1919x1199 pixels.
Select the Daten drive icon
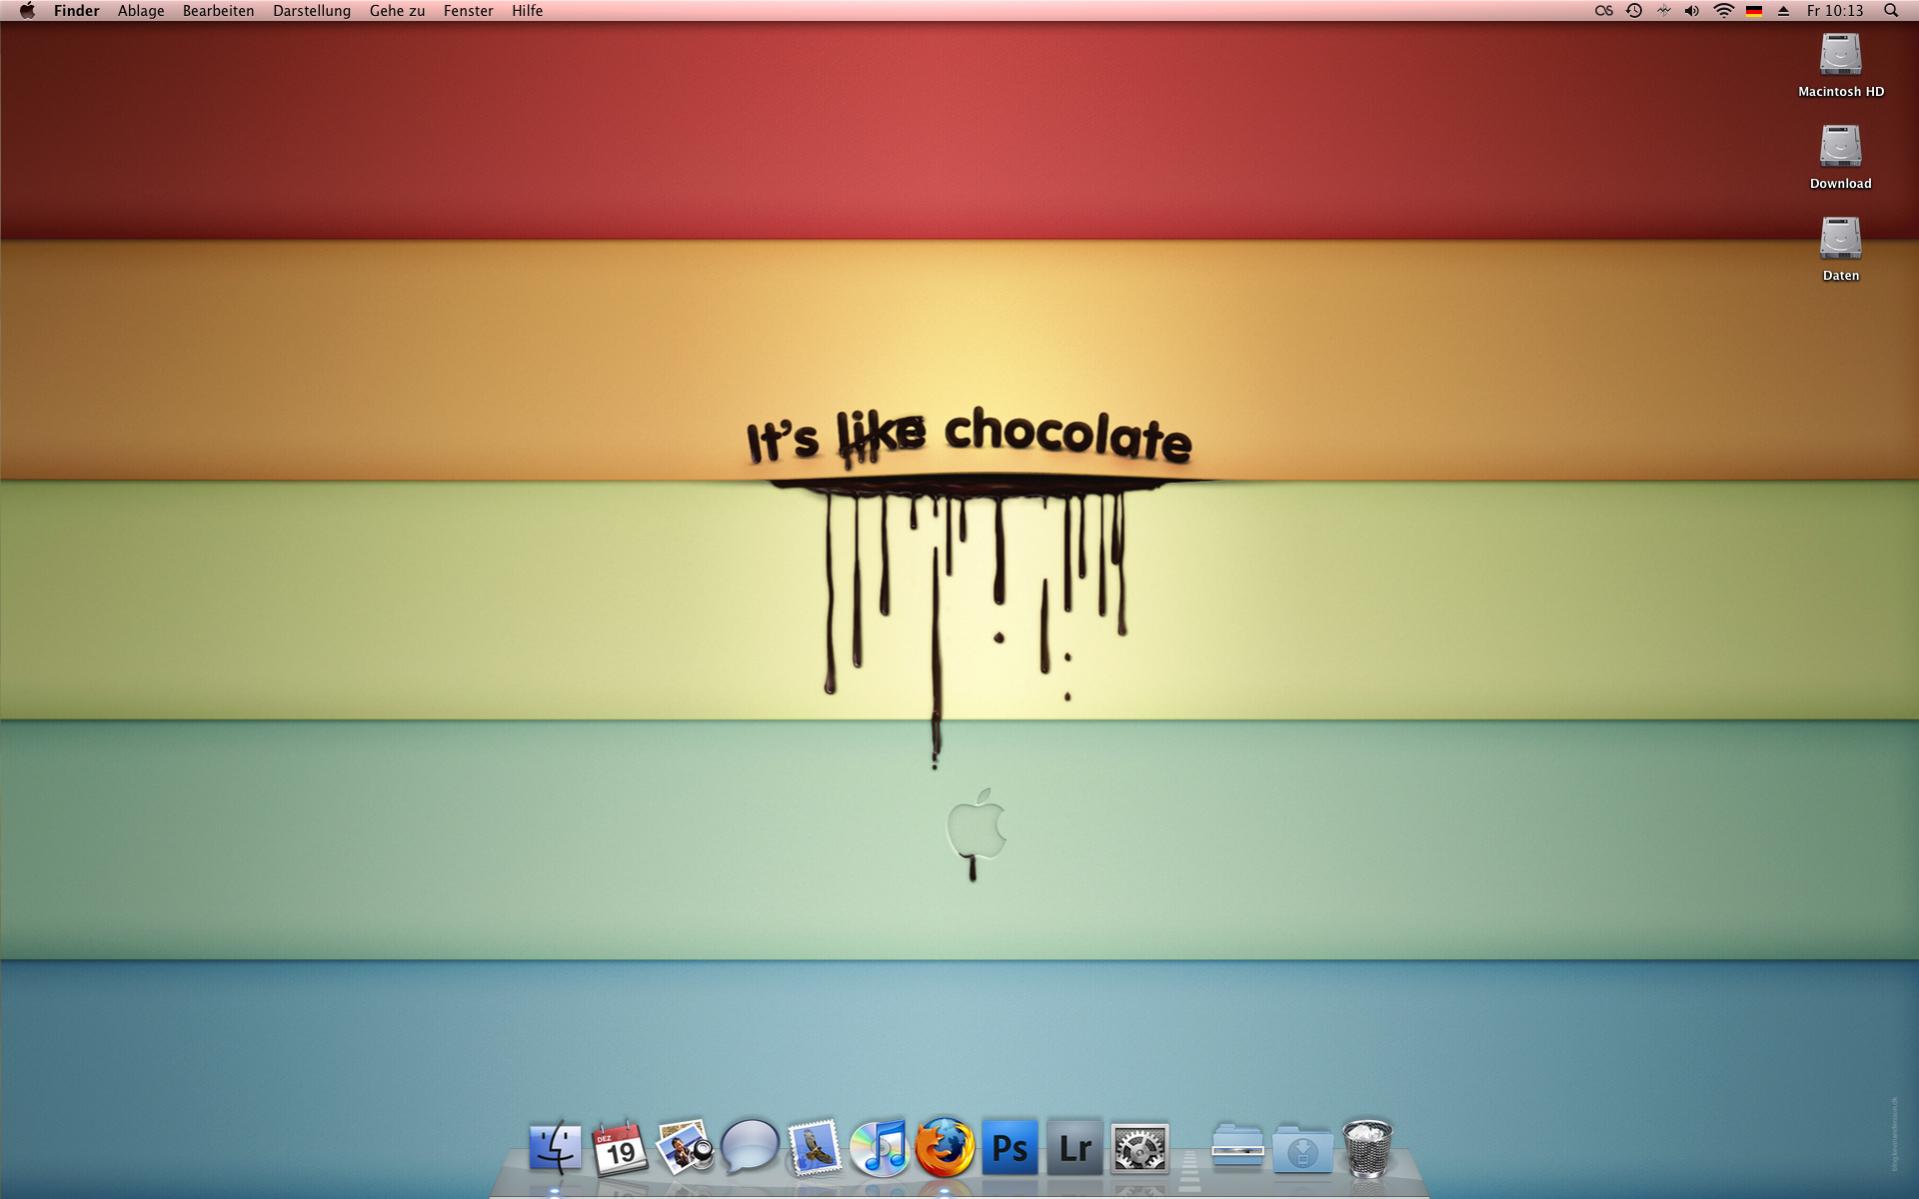point(1840,238)
